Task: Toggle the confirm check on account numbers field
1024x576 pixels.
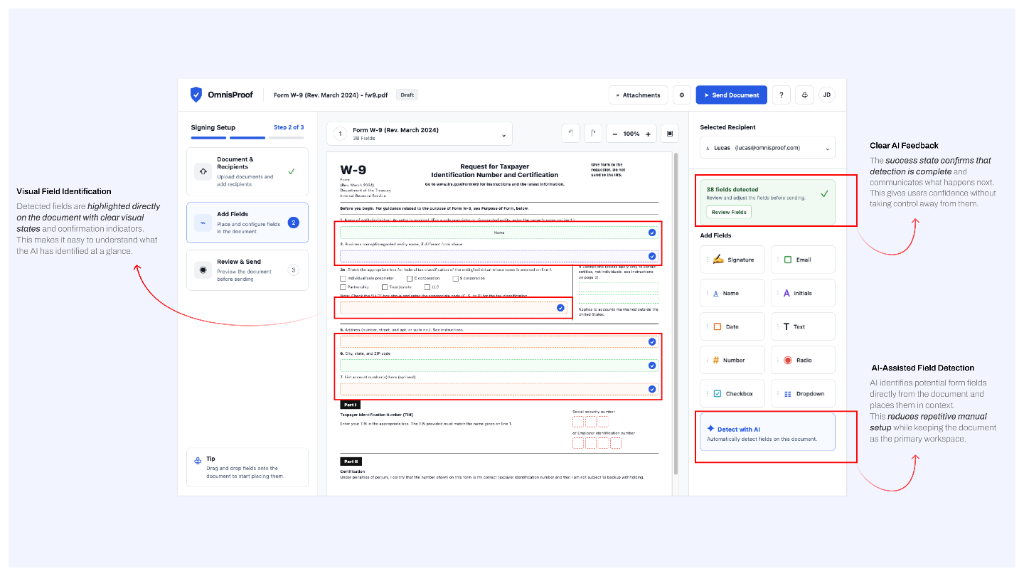Action: tap(652, 389)
